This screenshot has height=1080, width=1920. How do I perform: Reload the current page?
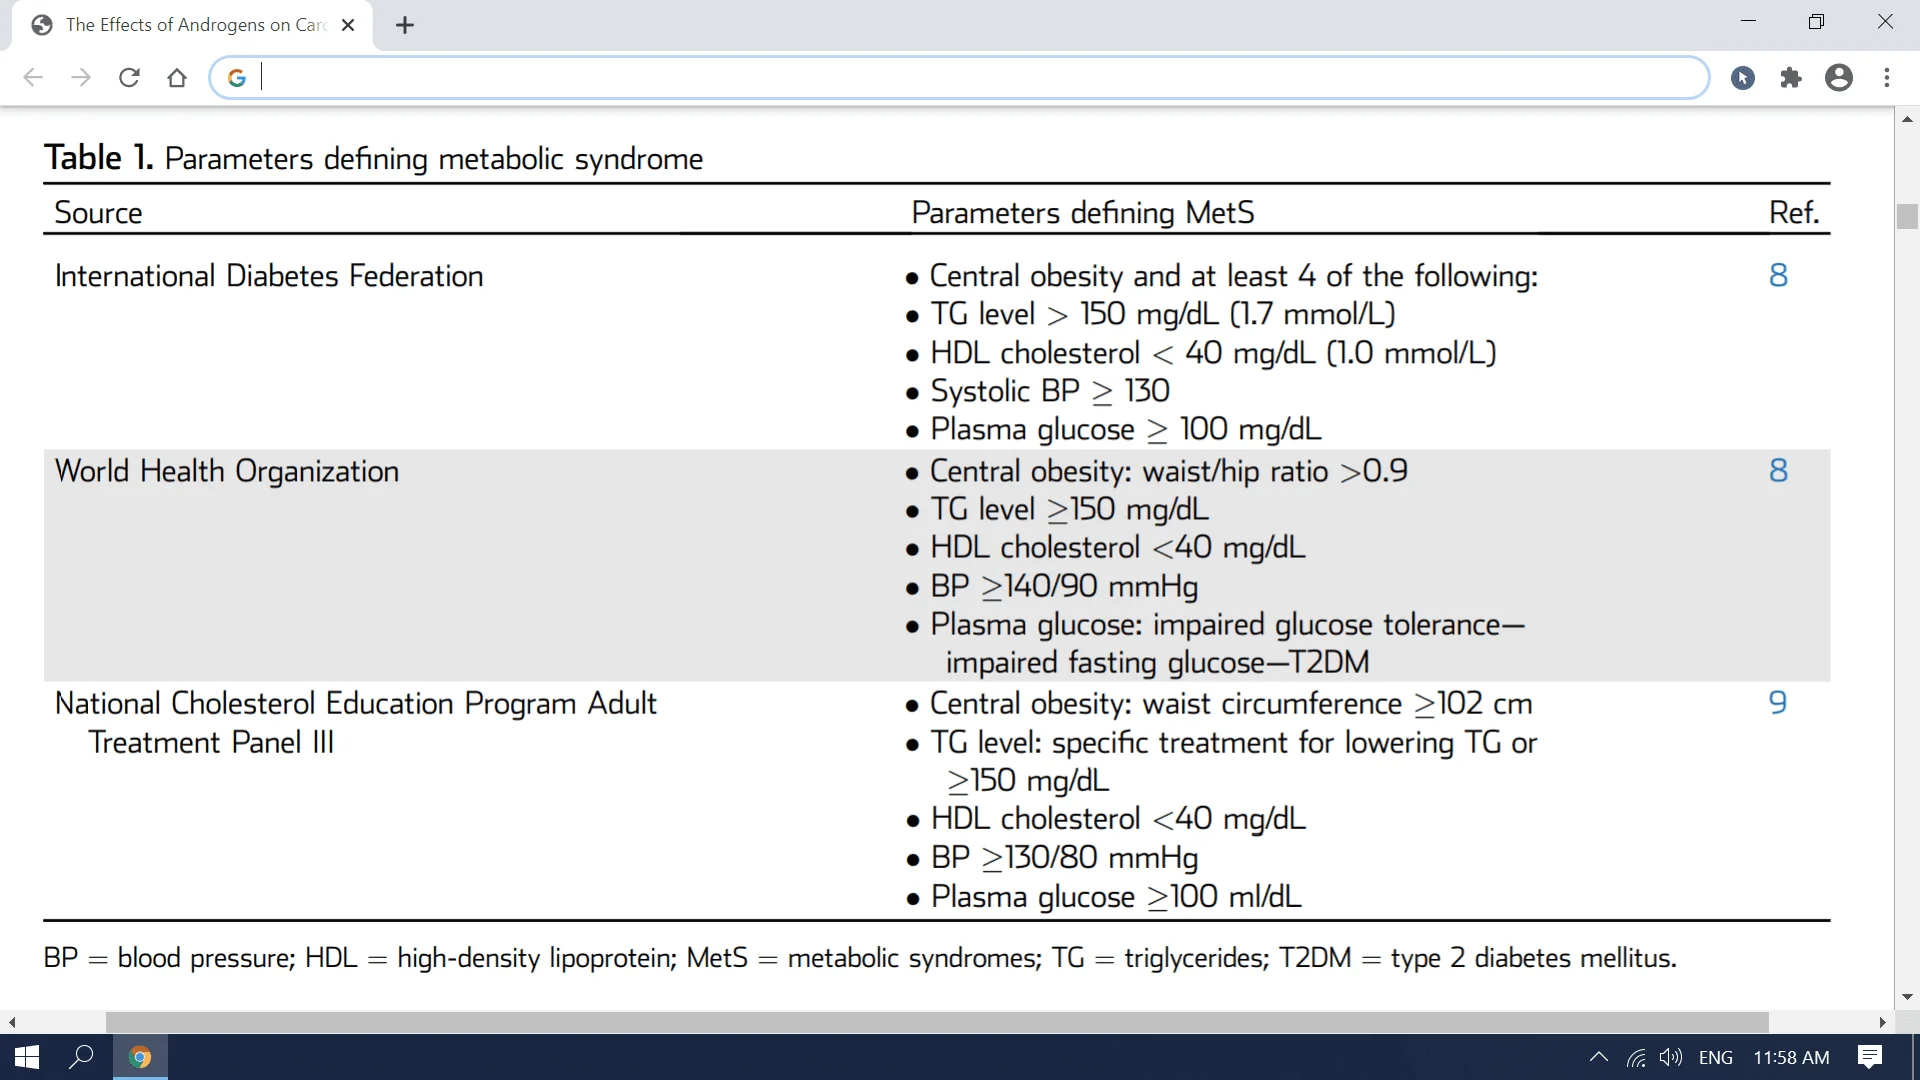[129, 78]
